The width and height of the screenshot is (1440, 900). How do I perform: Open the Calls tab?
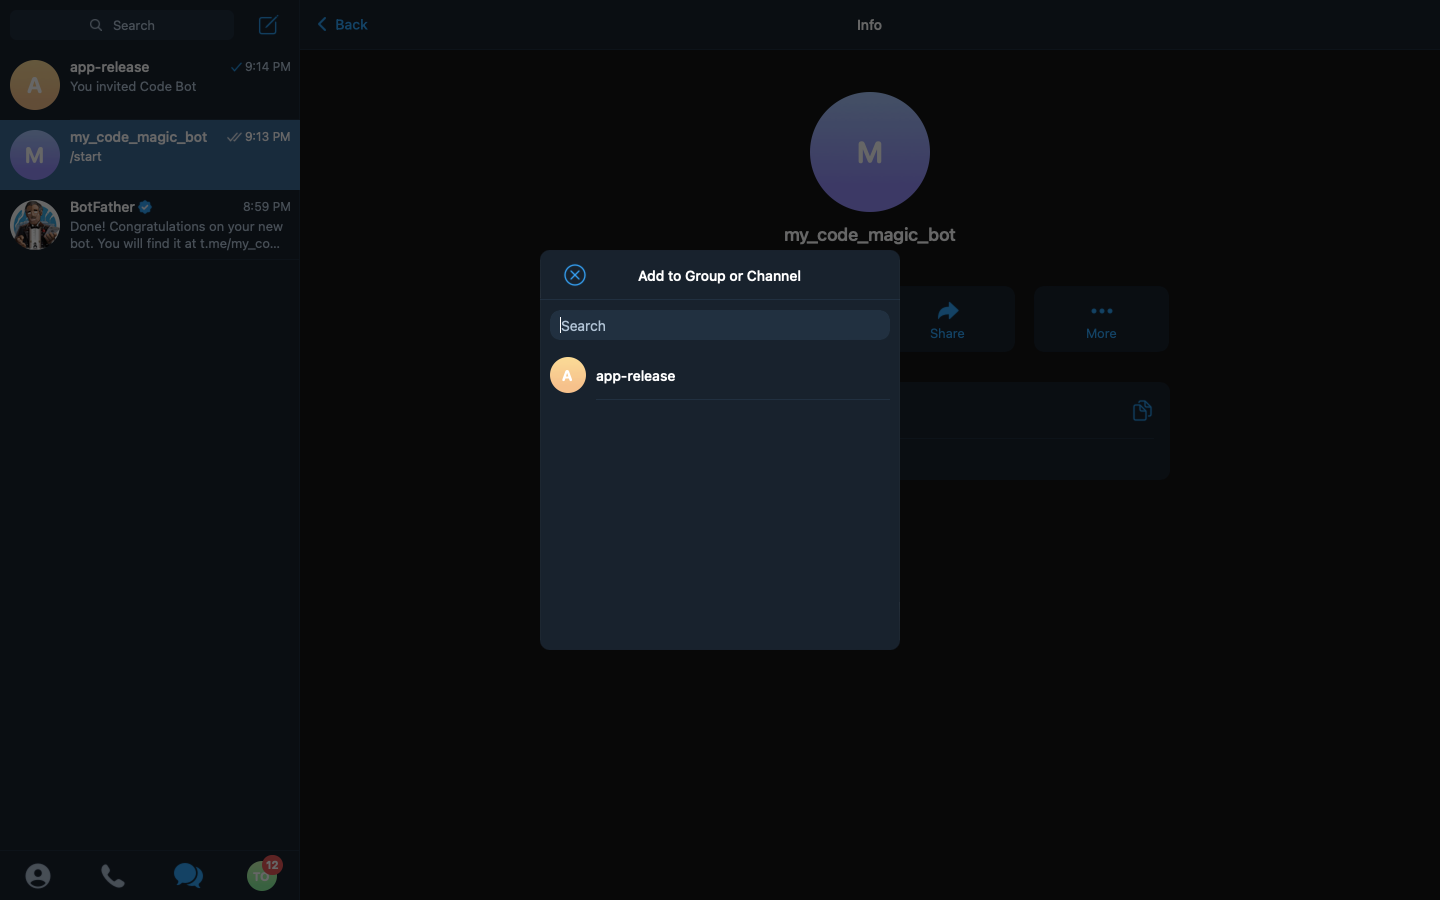113,876
